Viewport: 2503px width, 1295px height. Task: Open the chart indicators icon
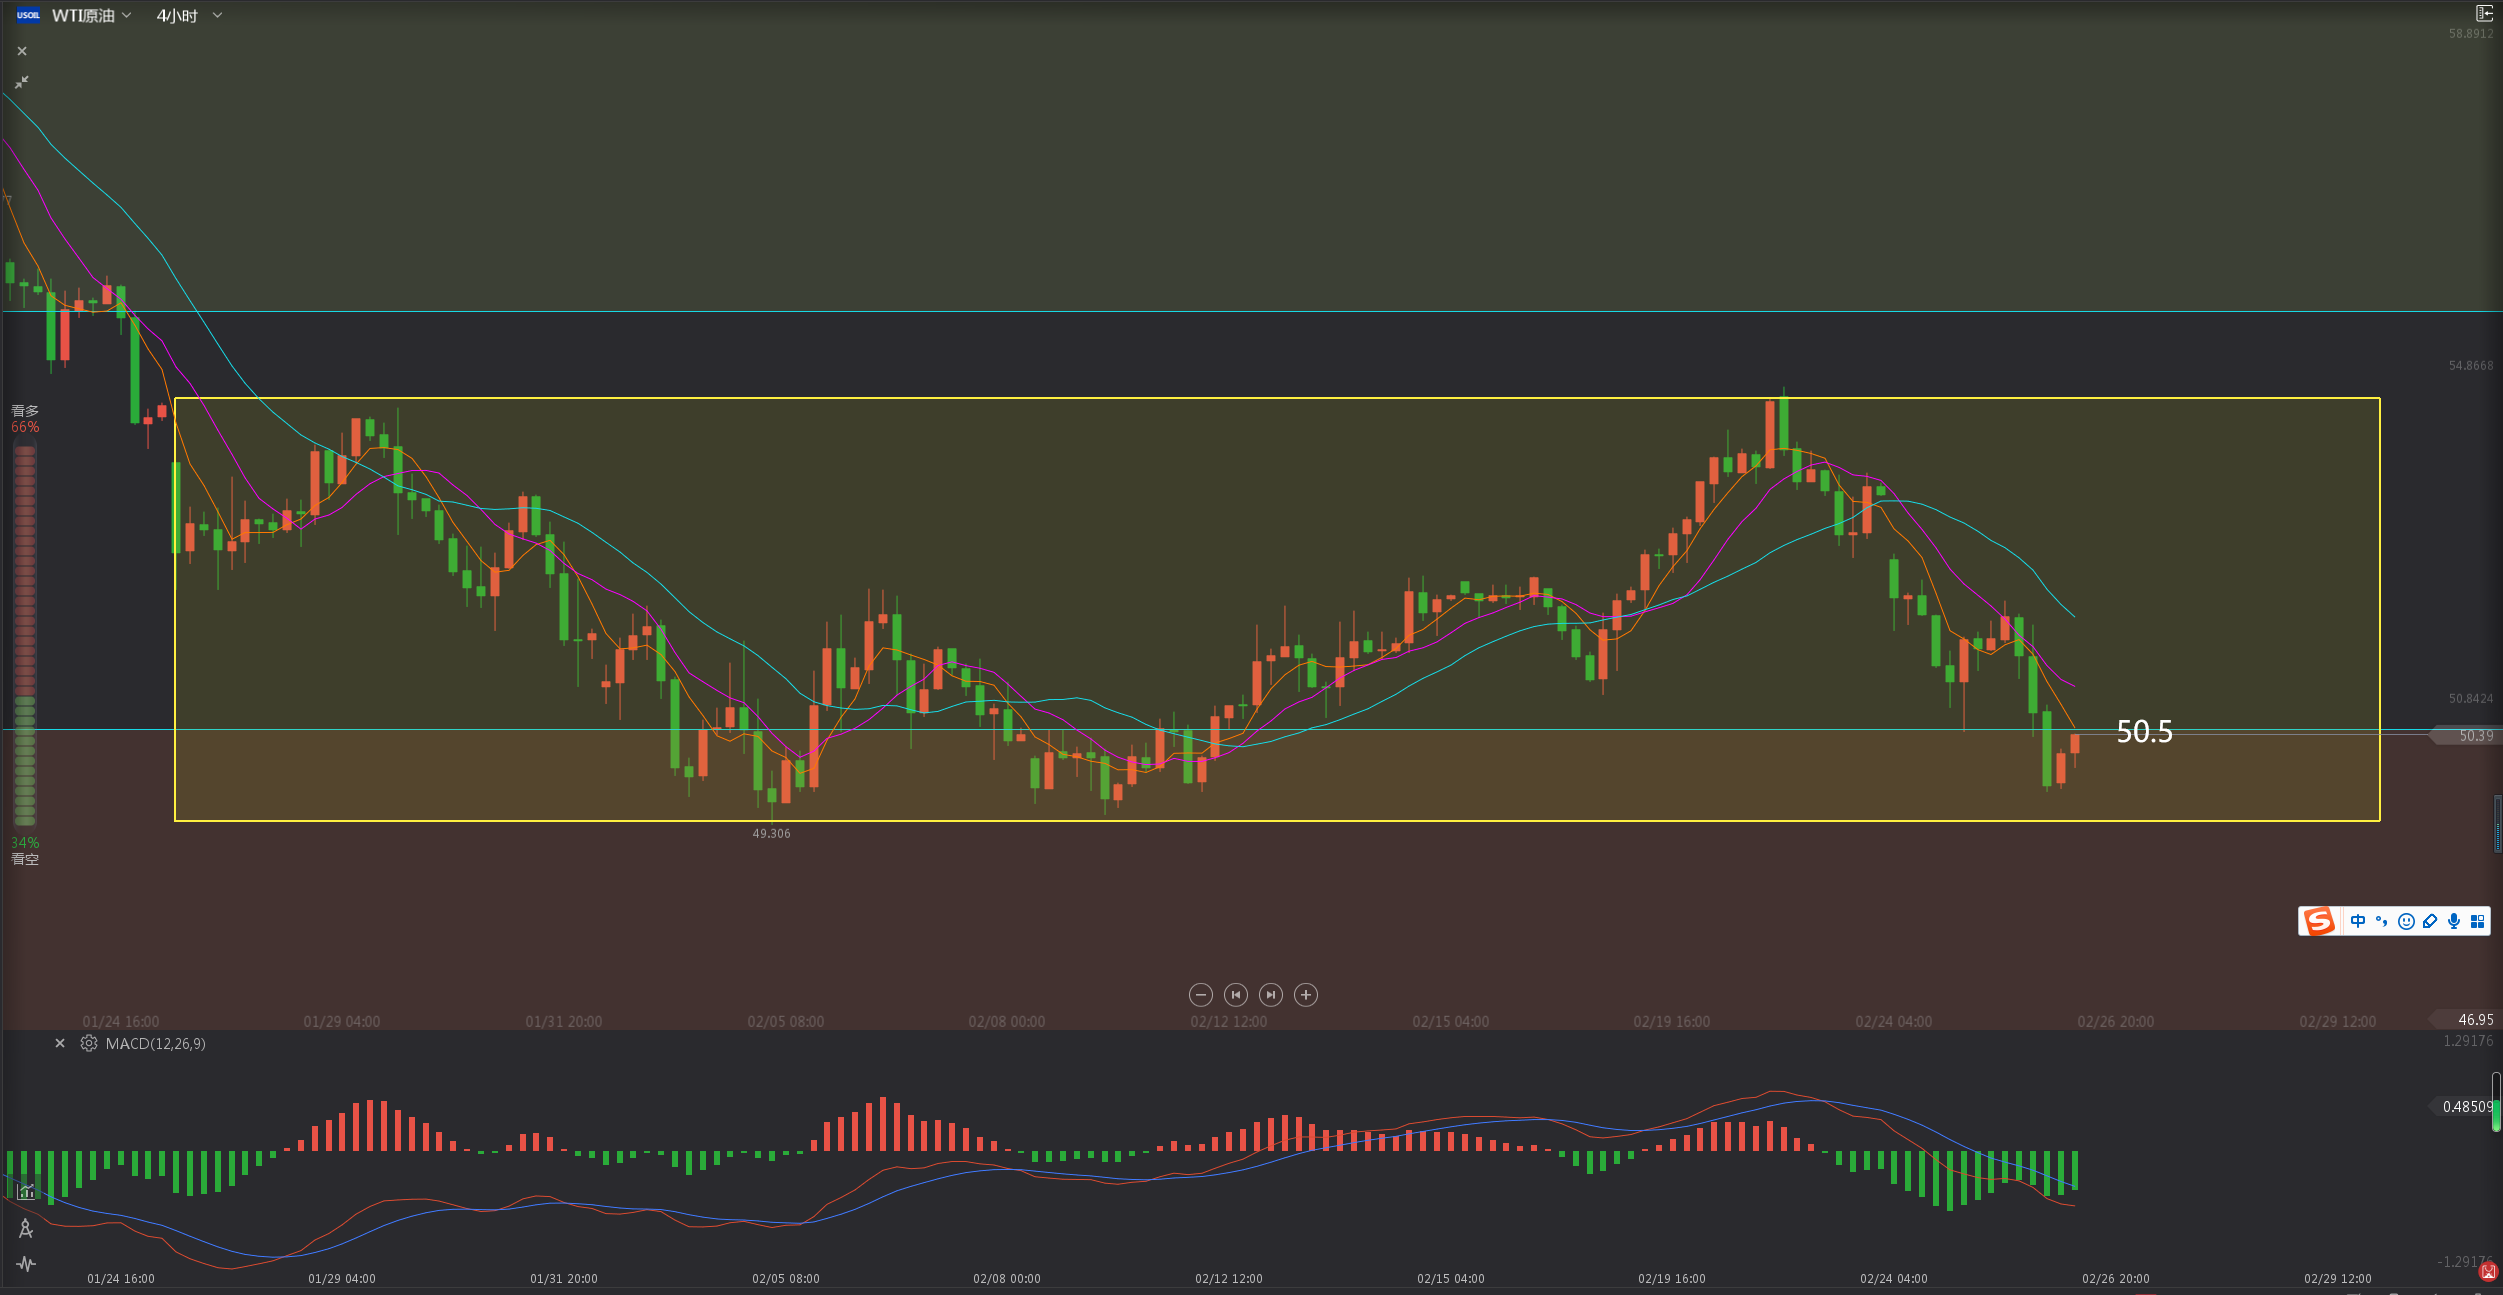pyautogui.click(x=26, y=1191)
